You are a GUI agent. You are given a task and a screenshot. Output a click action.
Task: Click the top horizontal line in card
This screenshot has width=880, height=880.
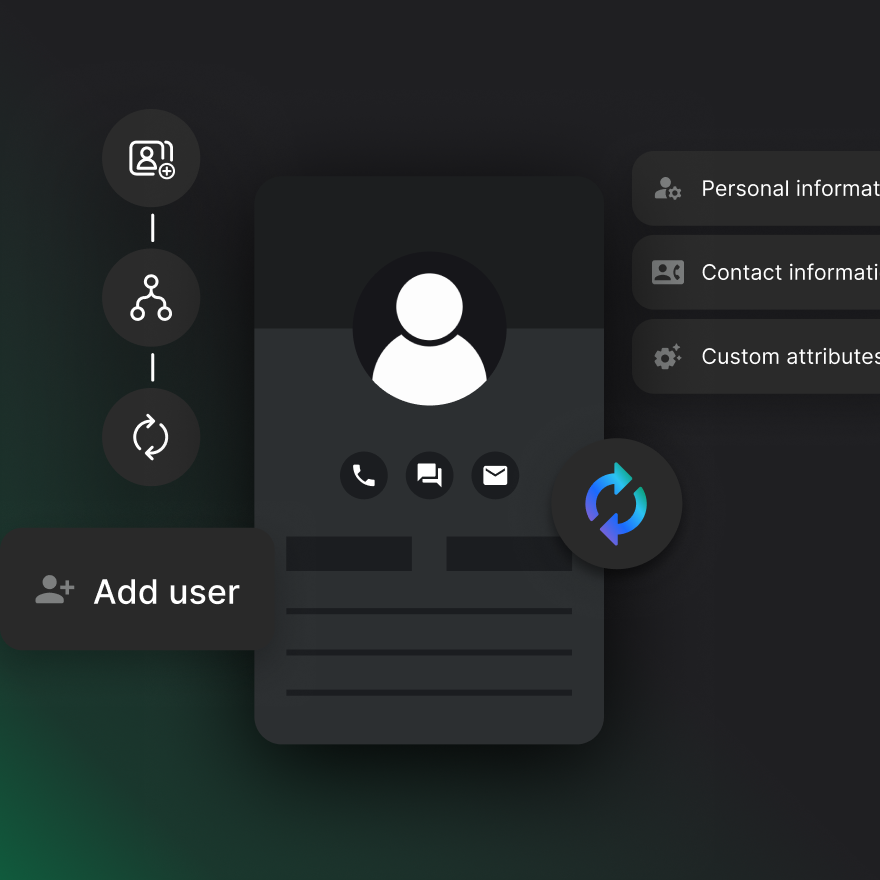[x=429, y=610]
